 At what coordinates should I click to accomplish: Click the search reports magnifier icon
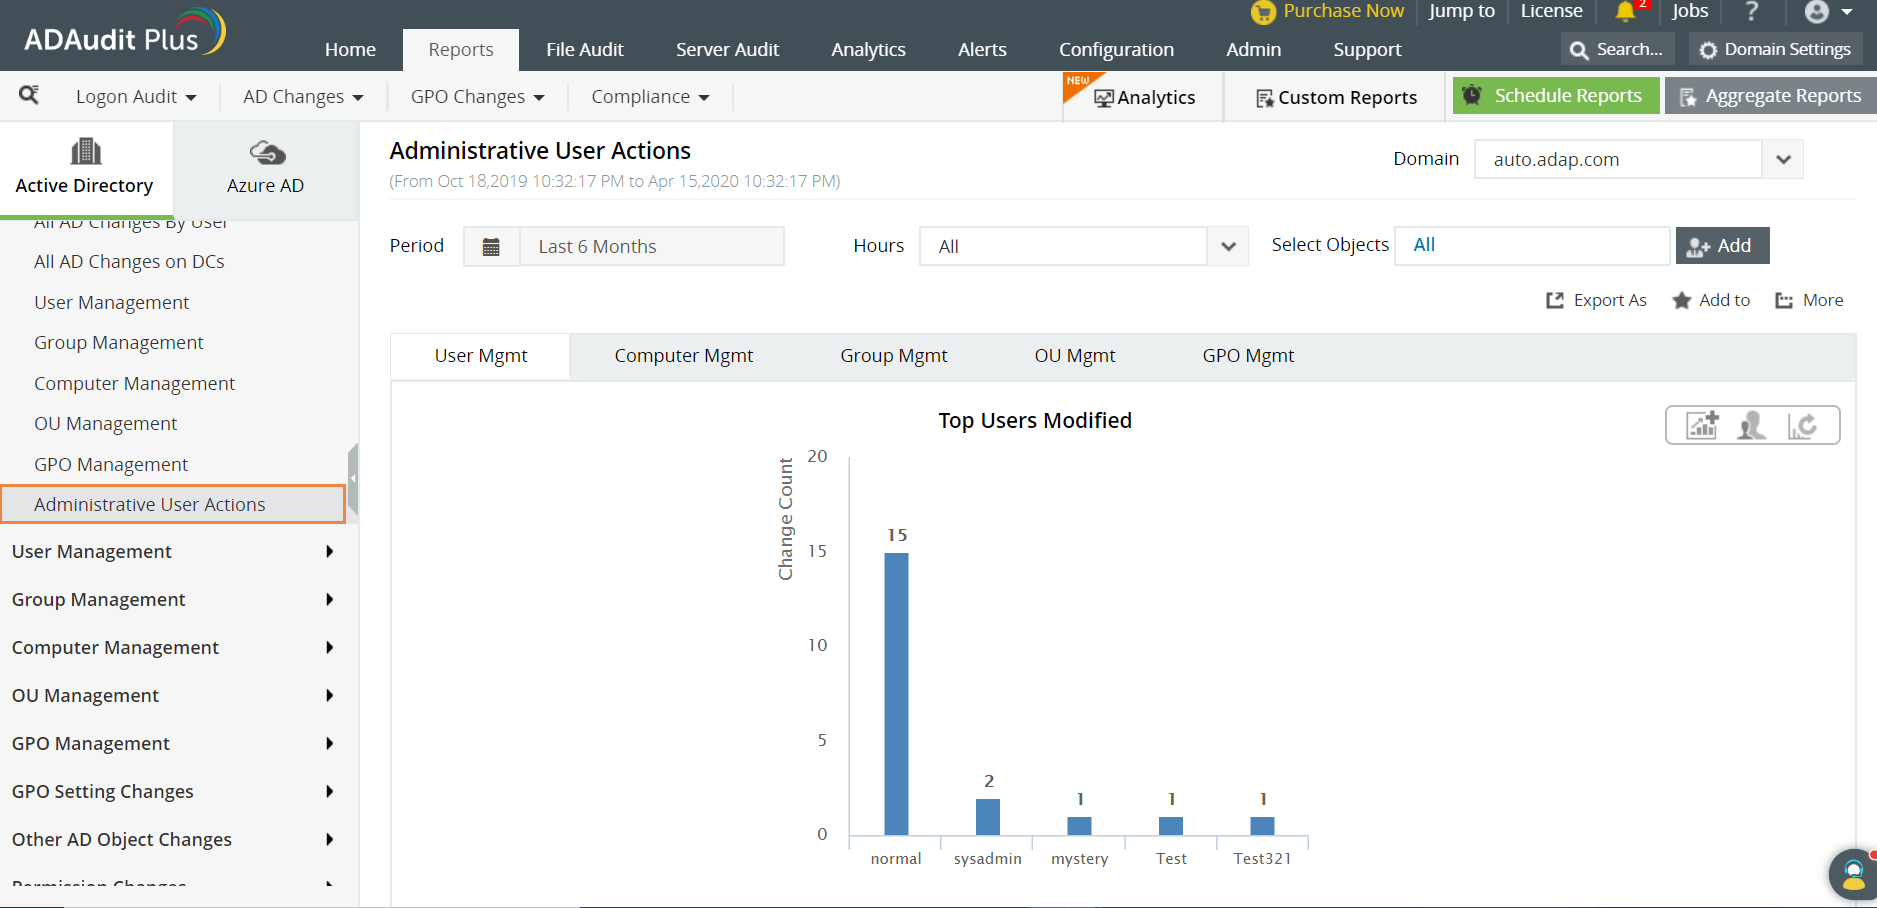point(29,95)
